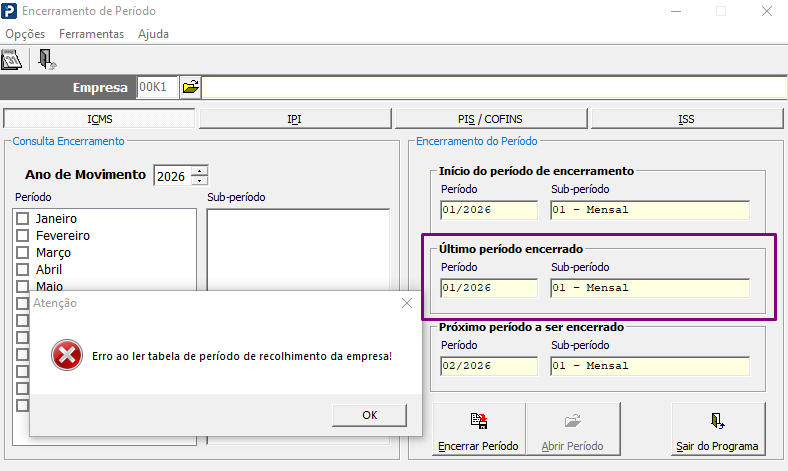Switch to the ISS tab

[686, 119]
